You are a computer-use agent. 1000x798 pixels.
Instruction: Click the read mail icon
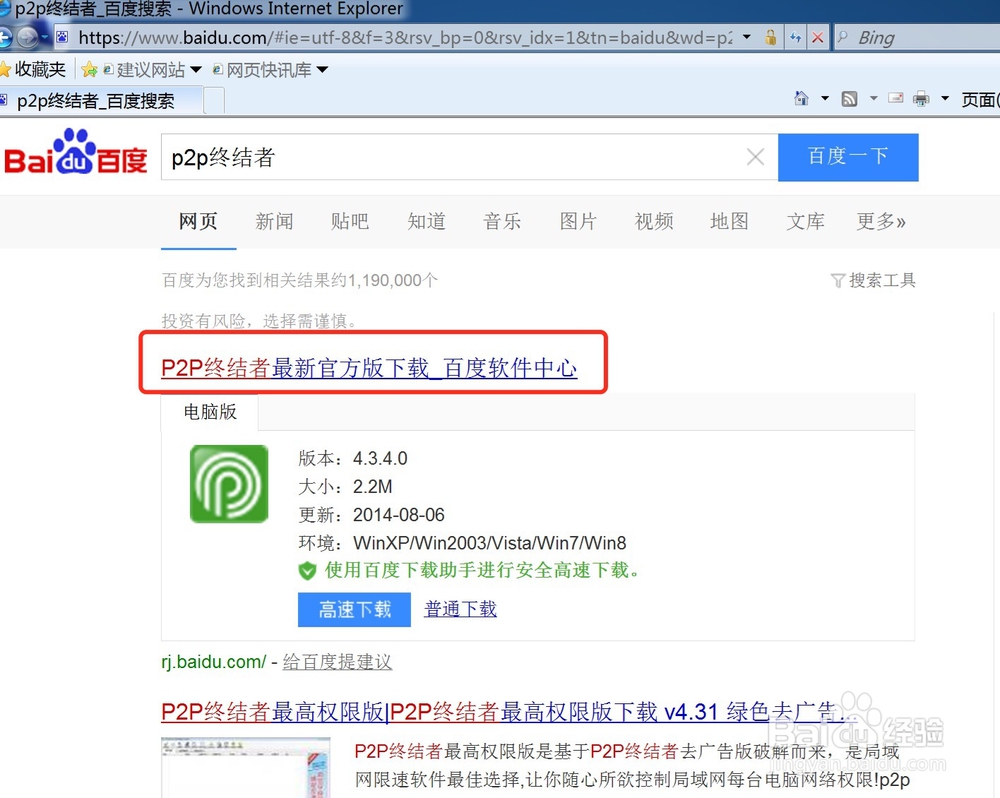(x=896, y=98)
